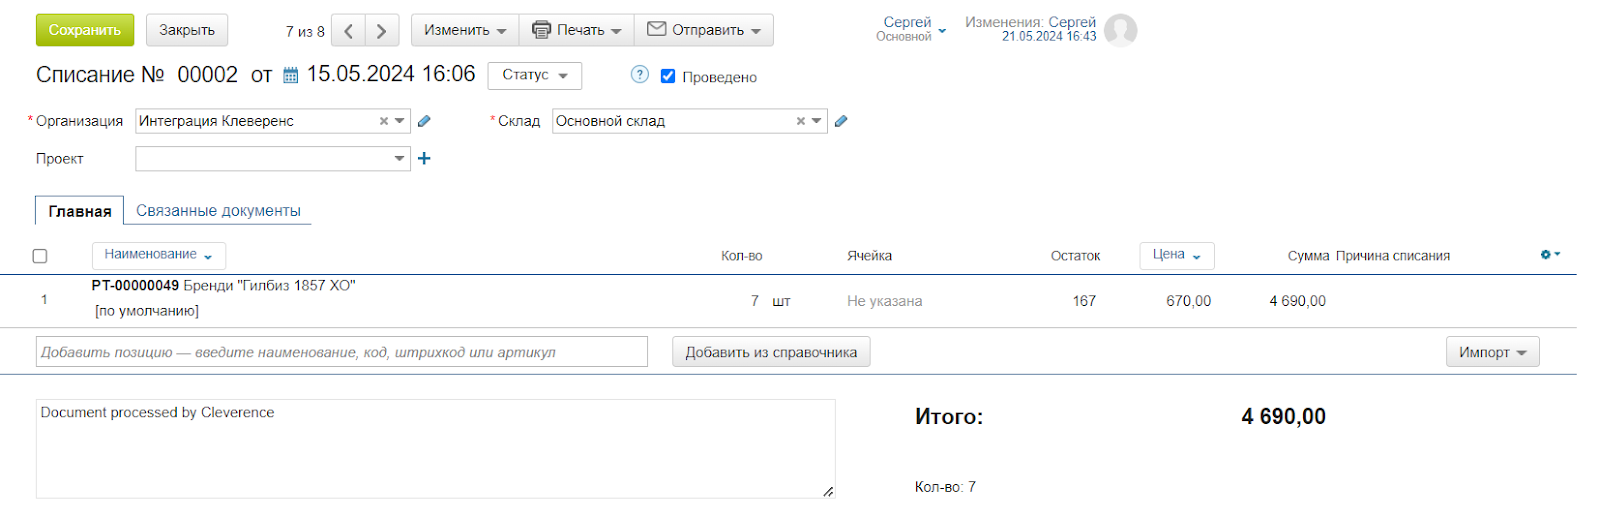Image resolution: width=1600 pixels, height=518 pixels.
Task: Go to next document arrow
Action: click(x=382, y=31)
